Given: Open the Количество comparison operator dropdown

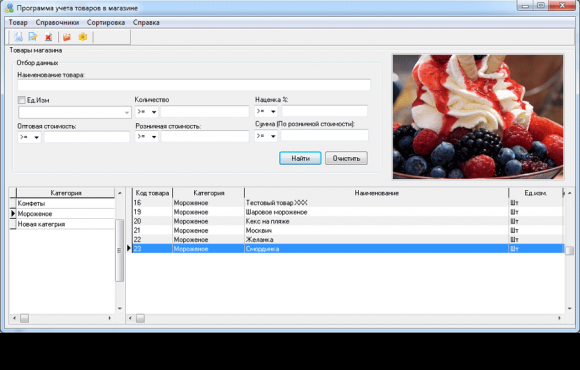Looking at the screenshot, I should pos(146,111).
